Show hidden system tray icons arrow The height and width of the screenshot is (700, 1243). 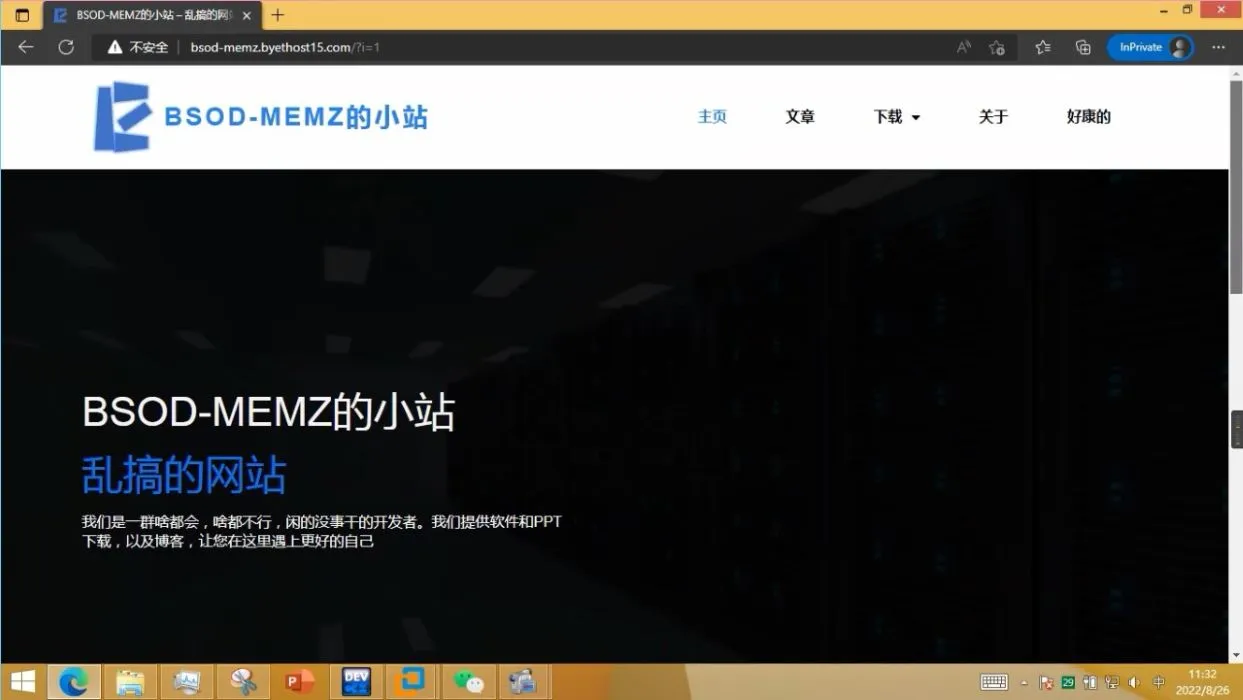tap(1023, 683)
